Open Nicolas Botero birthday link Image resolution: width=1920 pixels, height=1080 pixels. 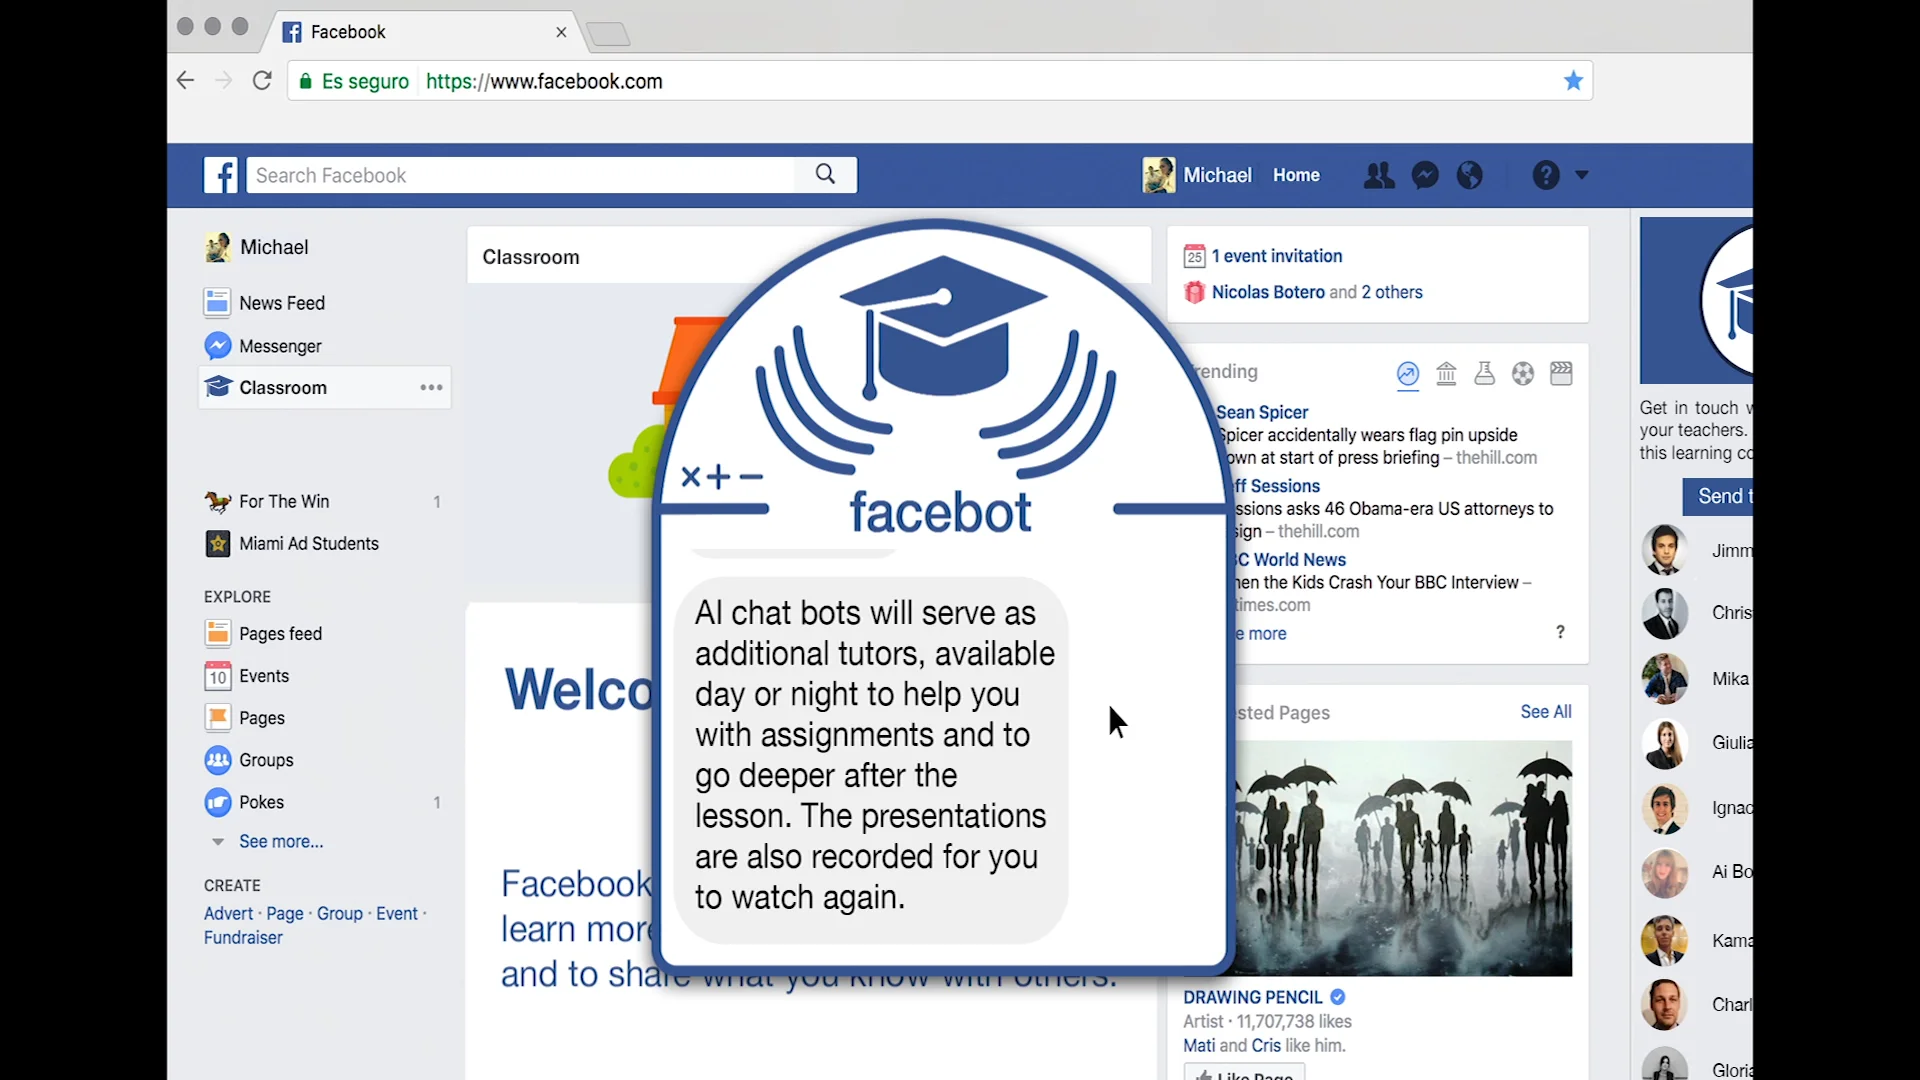1270,292
